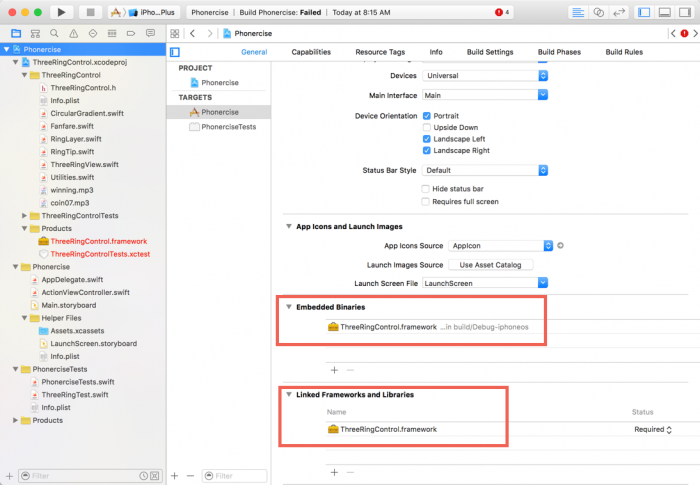The image size is (700, 485).
Task: Select the Phonercise project entry
Action: pyautogui.click(x=219, y=83)
